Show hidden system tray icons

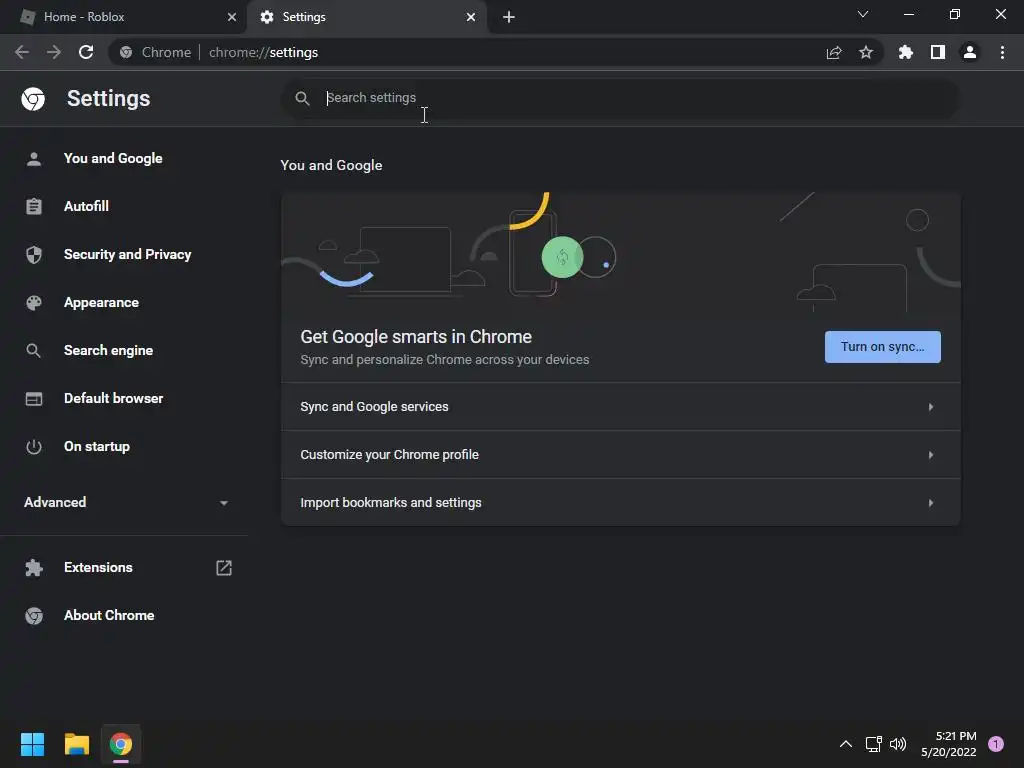(846, 744)
